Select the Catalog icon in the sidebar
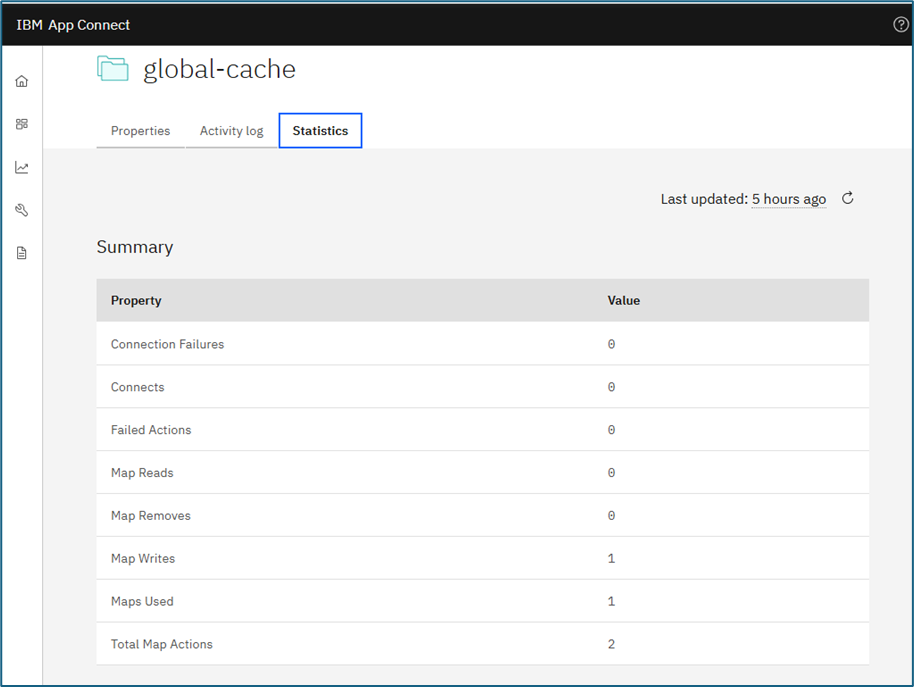 tap(21, 124)
